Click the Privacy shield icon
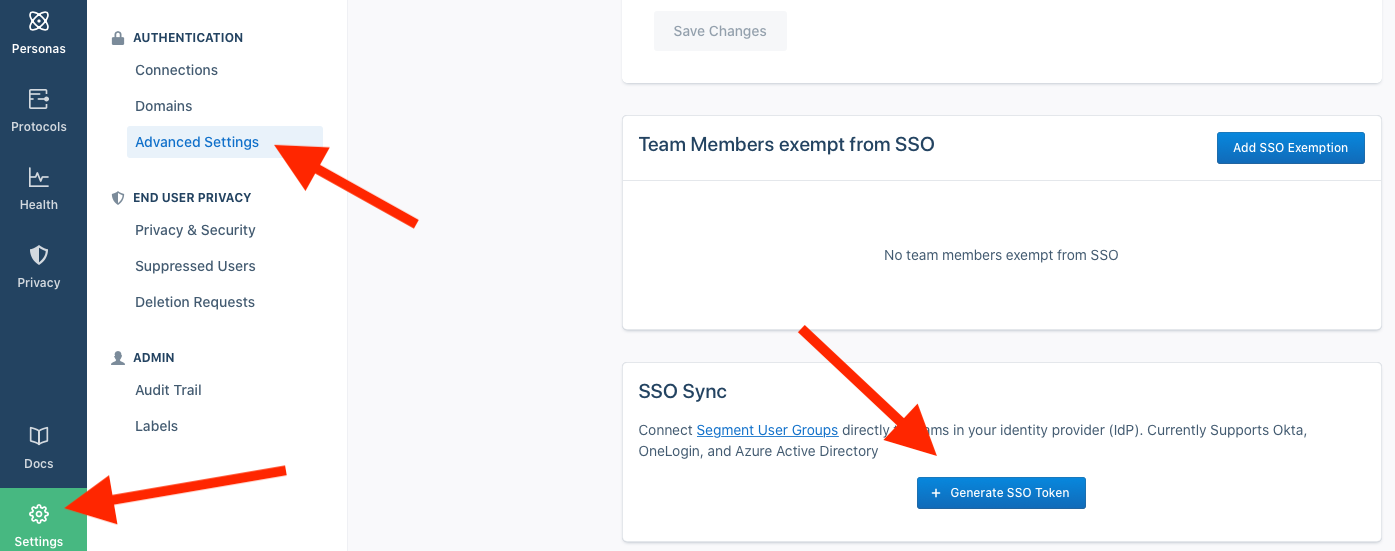1395x551 pixels. tap(39, 255)
